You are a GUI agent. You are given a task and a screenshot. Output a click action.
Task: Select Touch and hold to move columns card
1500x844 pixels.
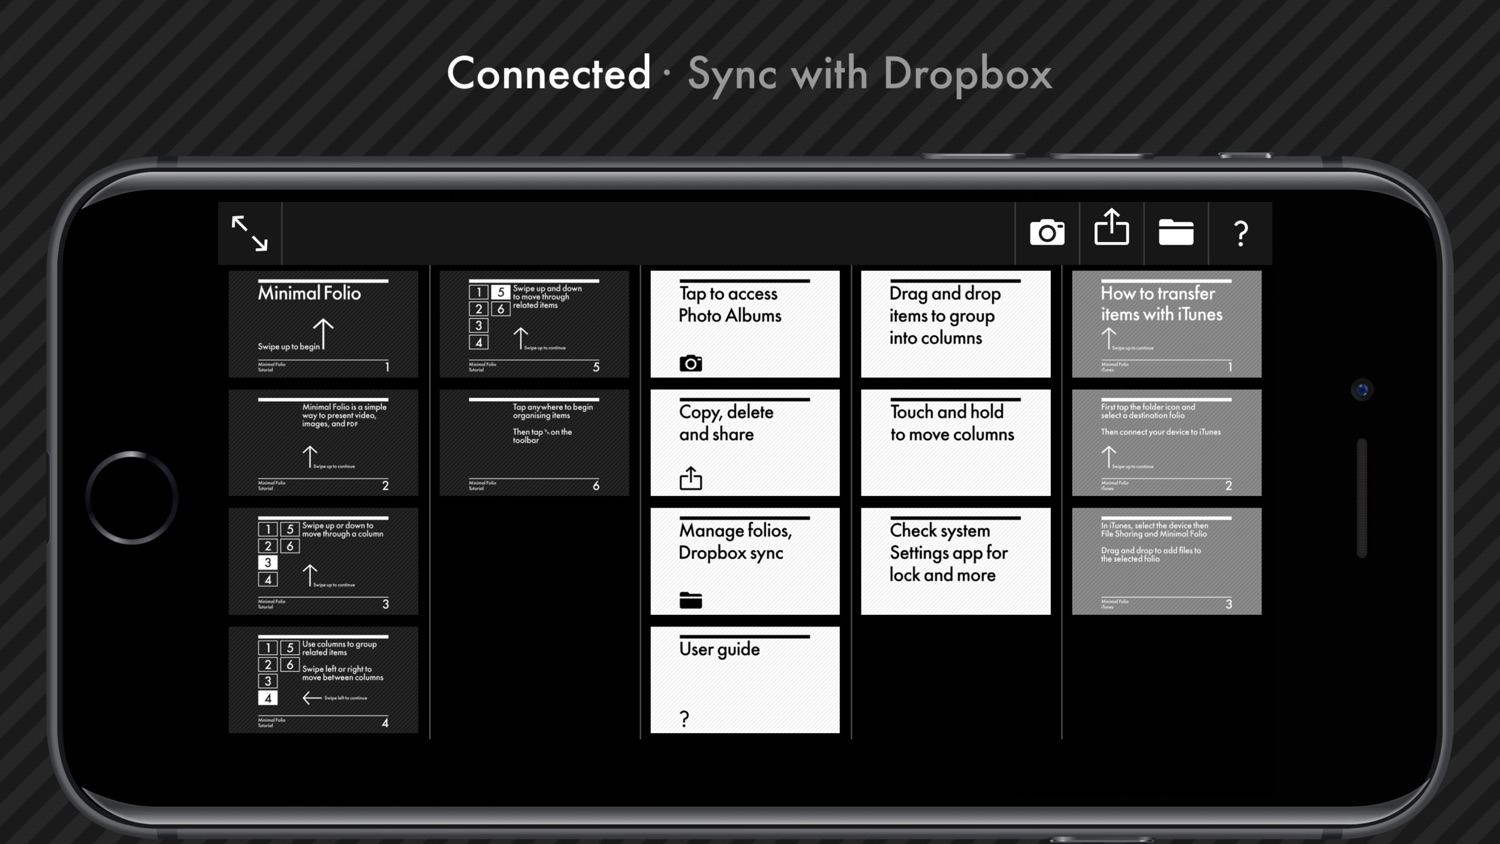coord(956,443)
